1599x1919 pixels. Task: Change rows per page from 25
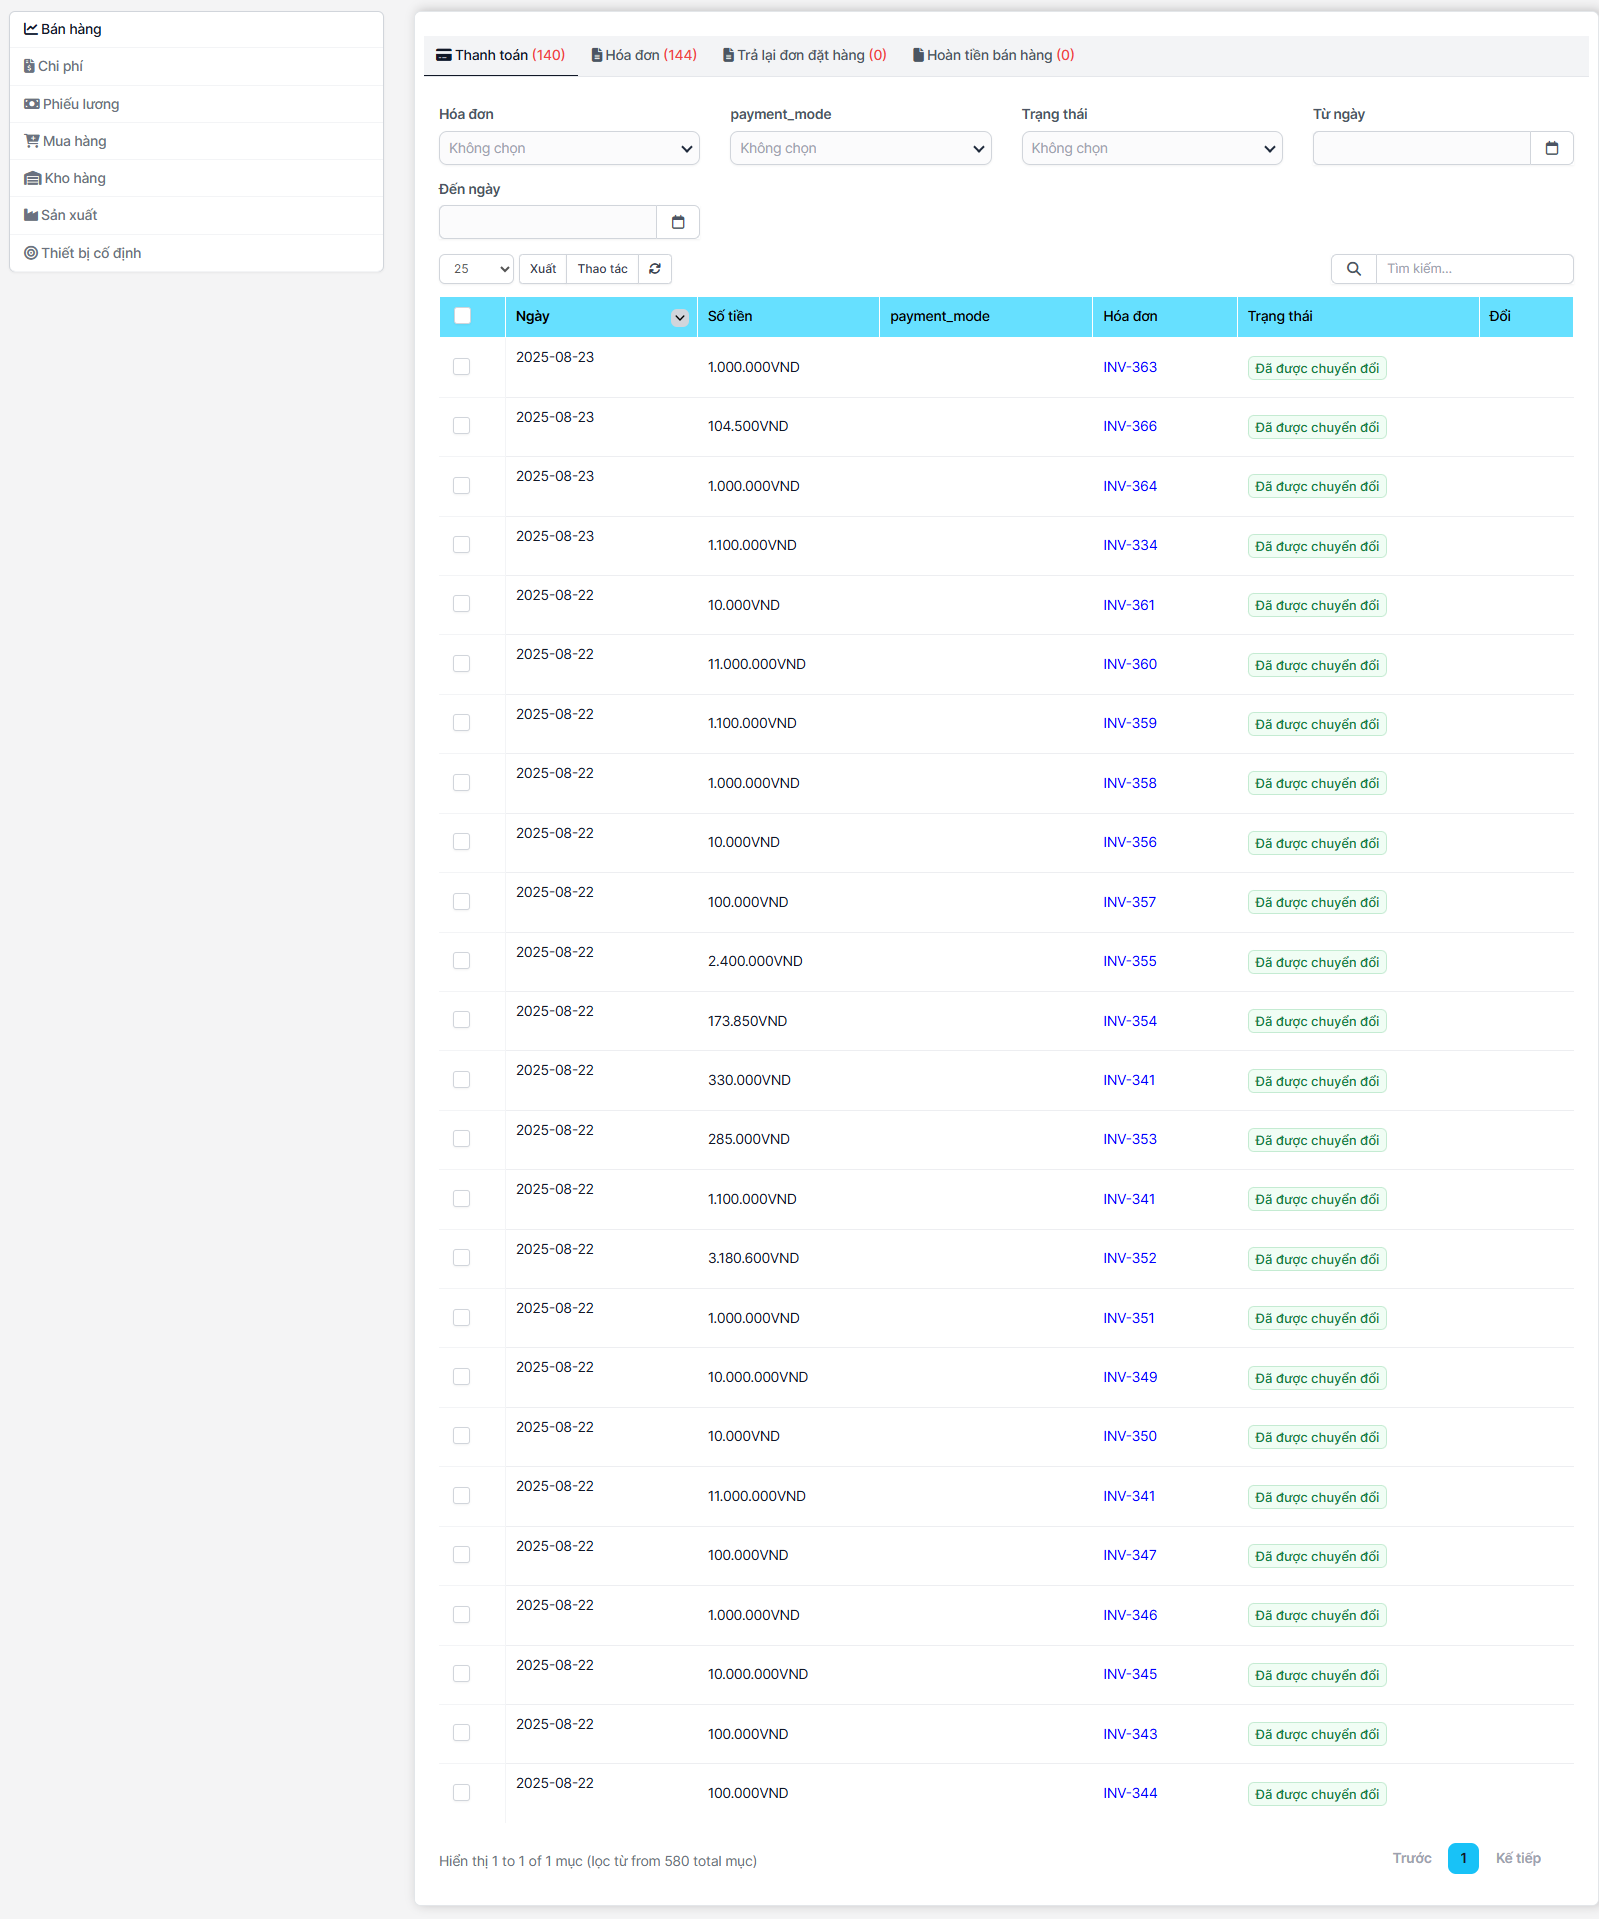476,269
